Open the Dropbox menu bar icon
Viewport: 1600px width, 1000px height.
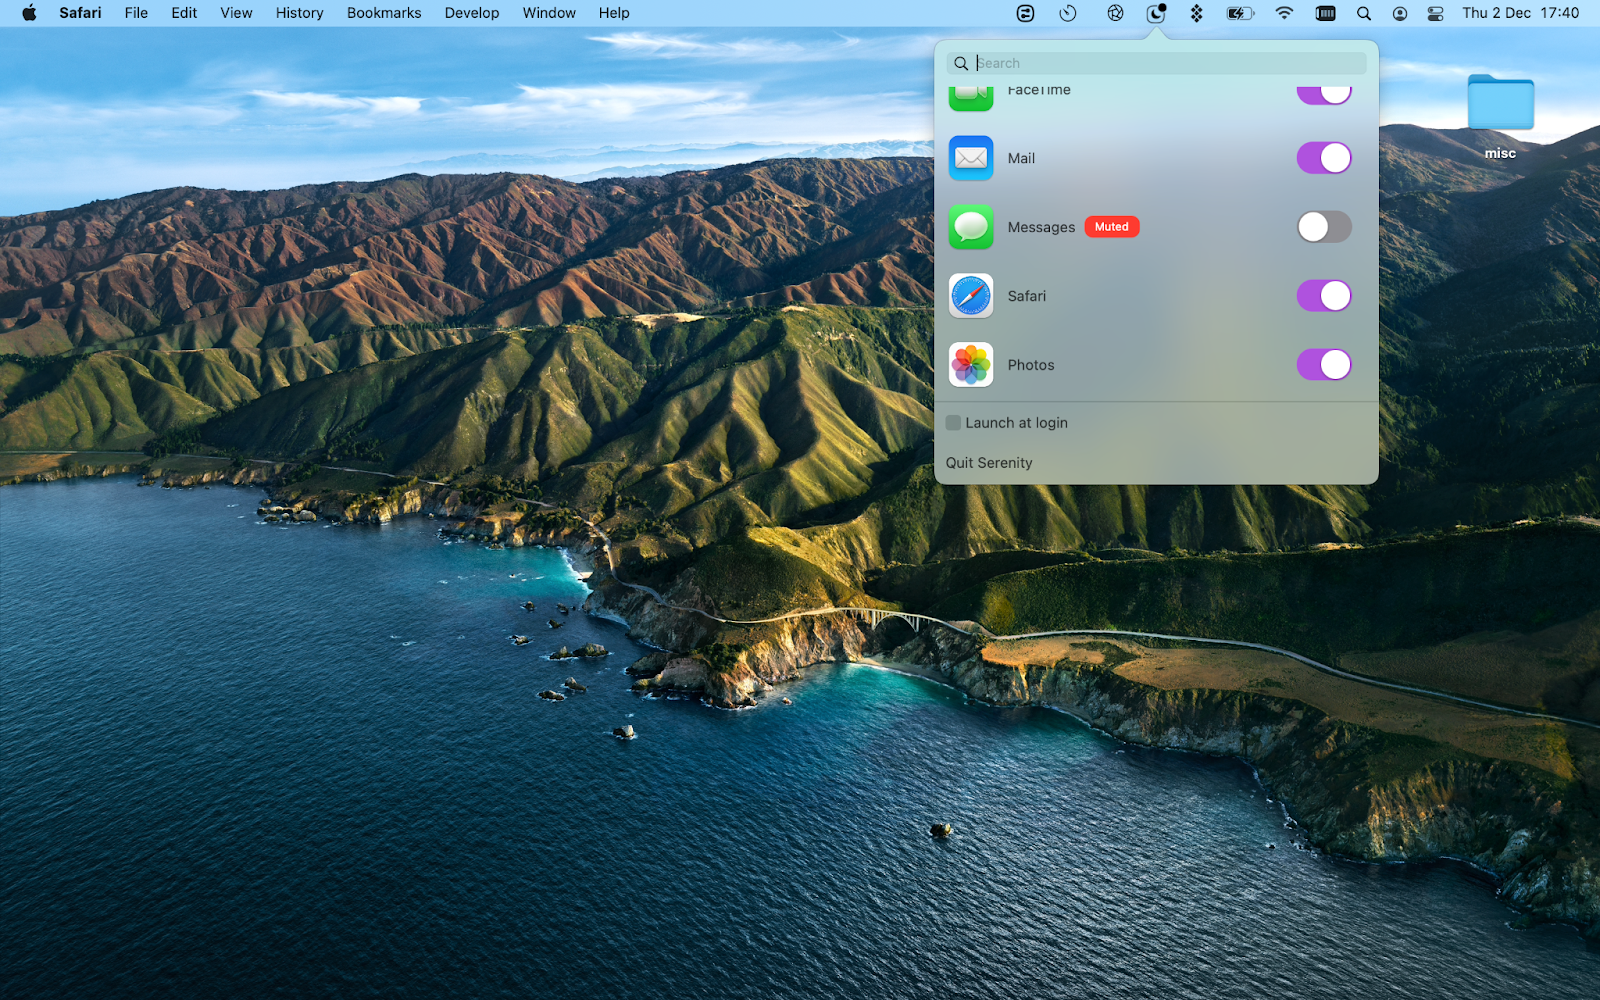click(1196, 13)
